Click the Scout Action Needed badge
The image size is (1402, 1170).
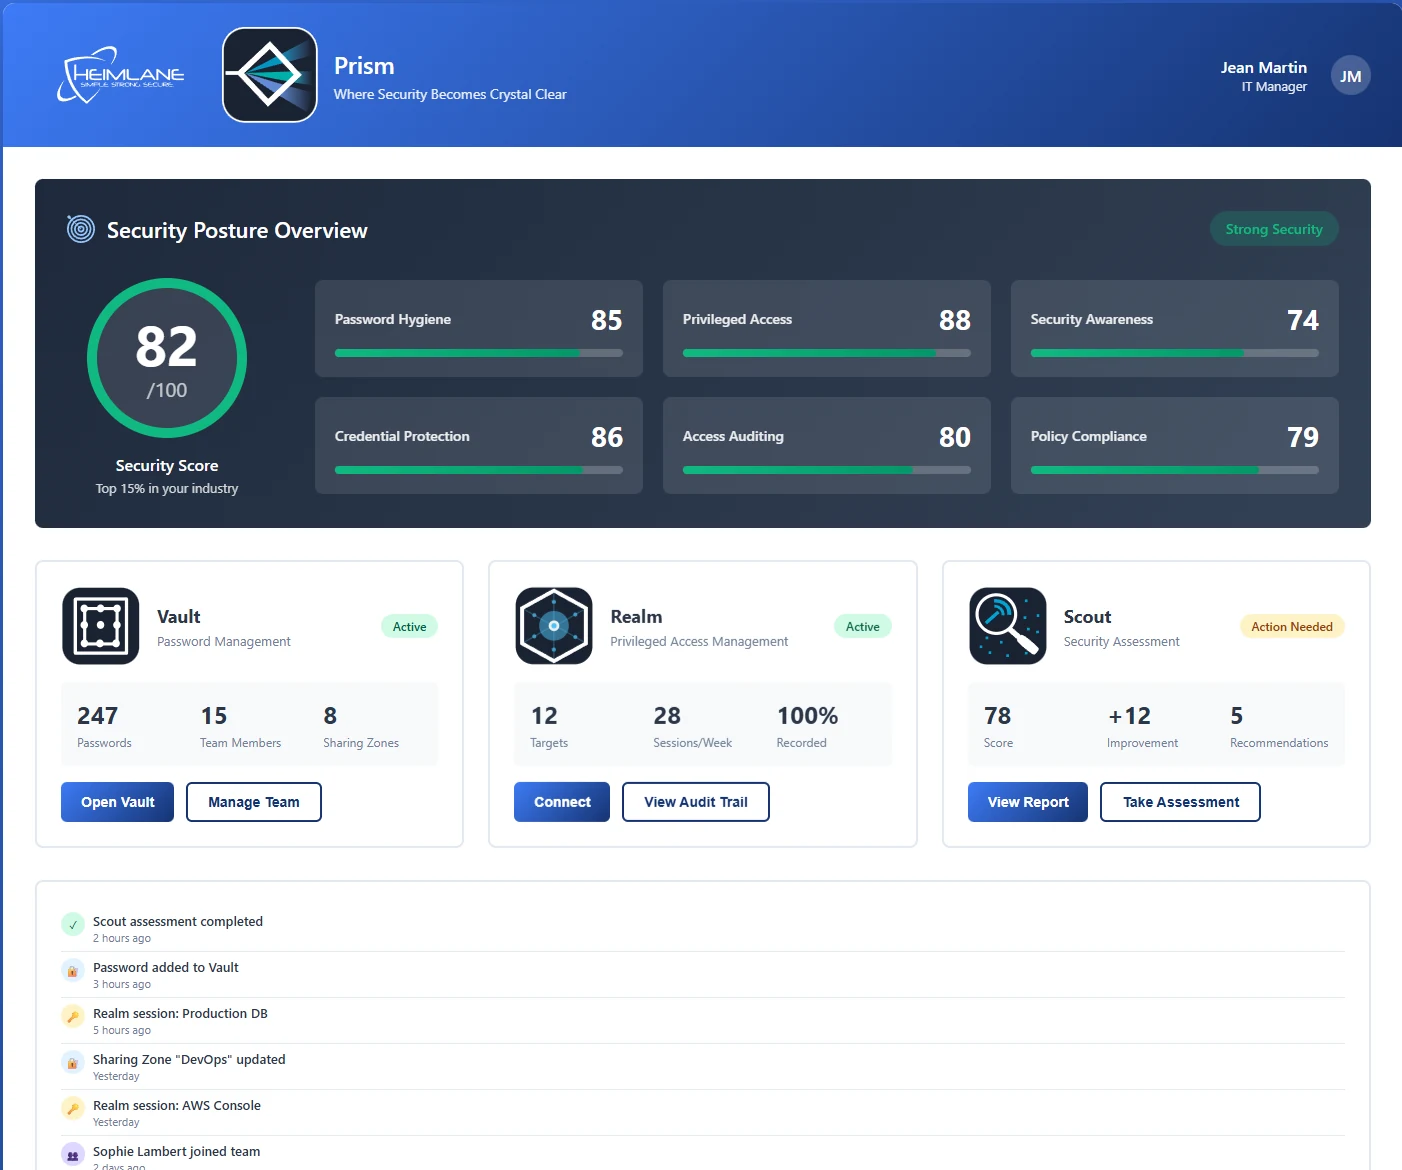pyautogui.click(x=1292, y=627)
